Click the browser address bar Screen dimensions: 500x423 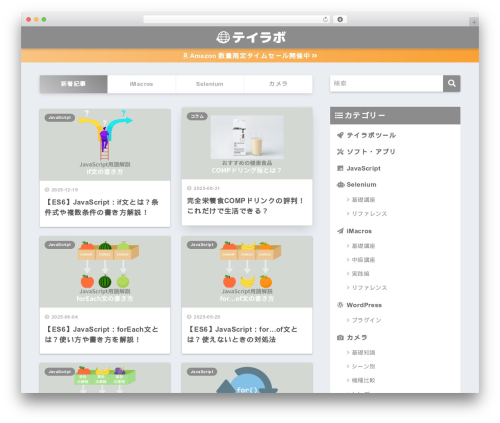(x=237, y=20)
